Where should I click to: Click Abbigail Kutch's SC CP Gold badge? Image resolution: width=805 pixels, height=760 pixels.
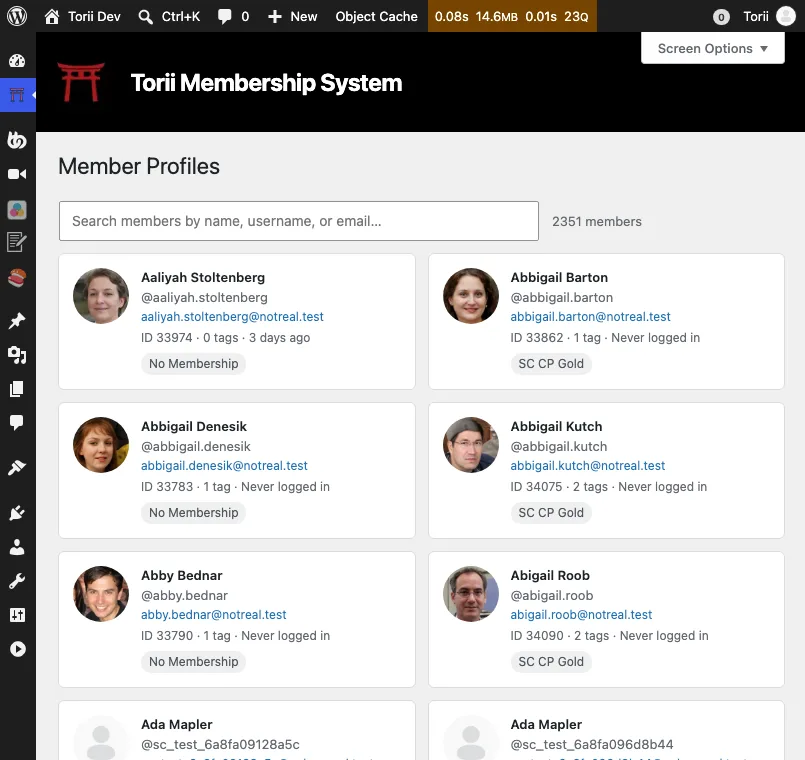pyautogui.click(x=551, y=512)
